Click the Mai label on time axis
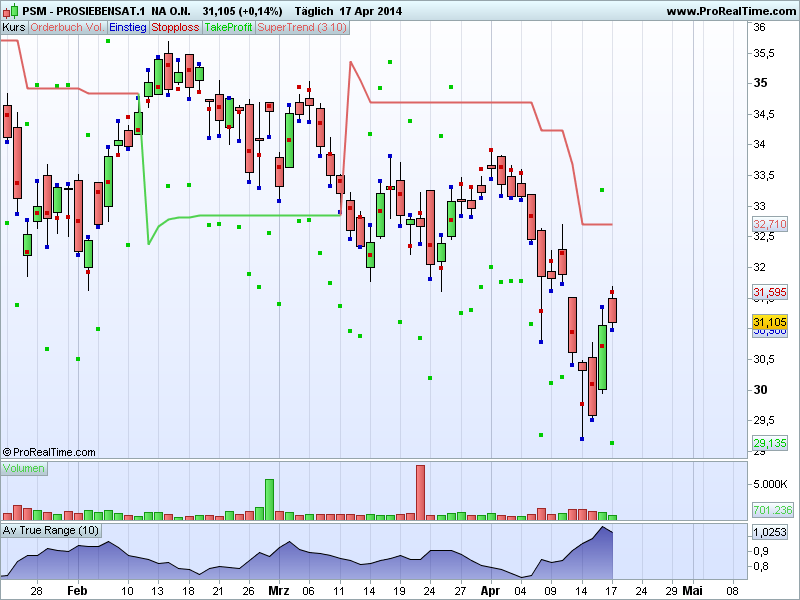The width and height of the screenshot is (800, 600). point(692,591)
